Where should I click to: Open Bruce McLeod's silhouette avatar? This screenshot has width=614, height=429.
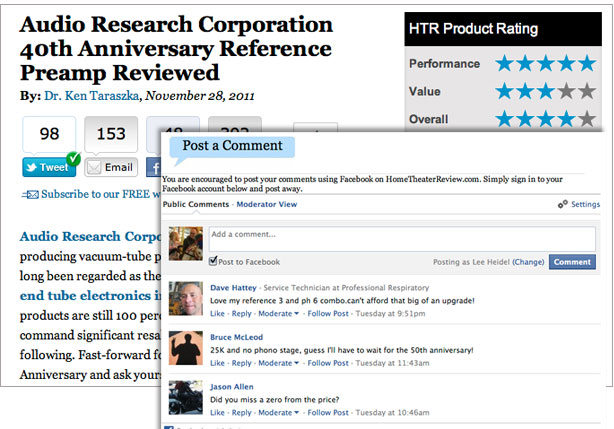(x=186, y=348)
